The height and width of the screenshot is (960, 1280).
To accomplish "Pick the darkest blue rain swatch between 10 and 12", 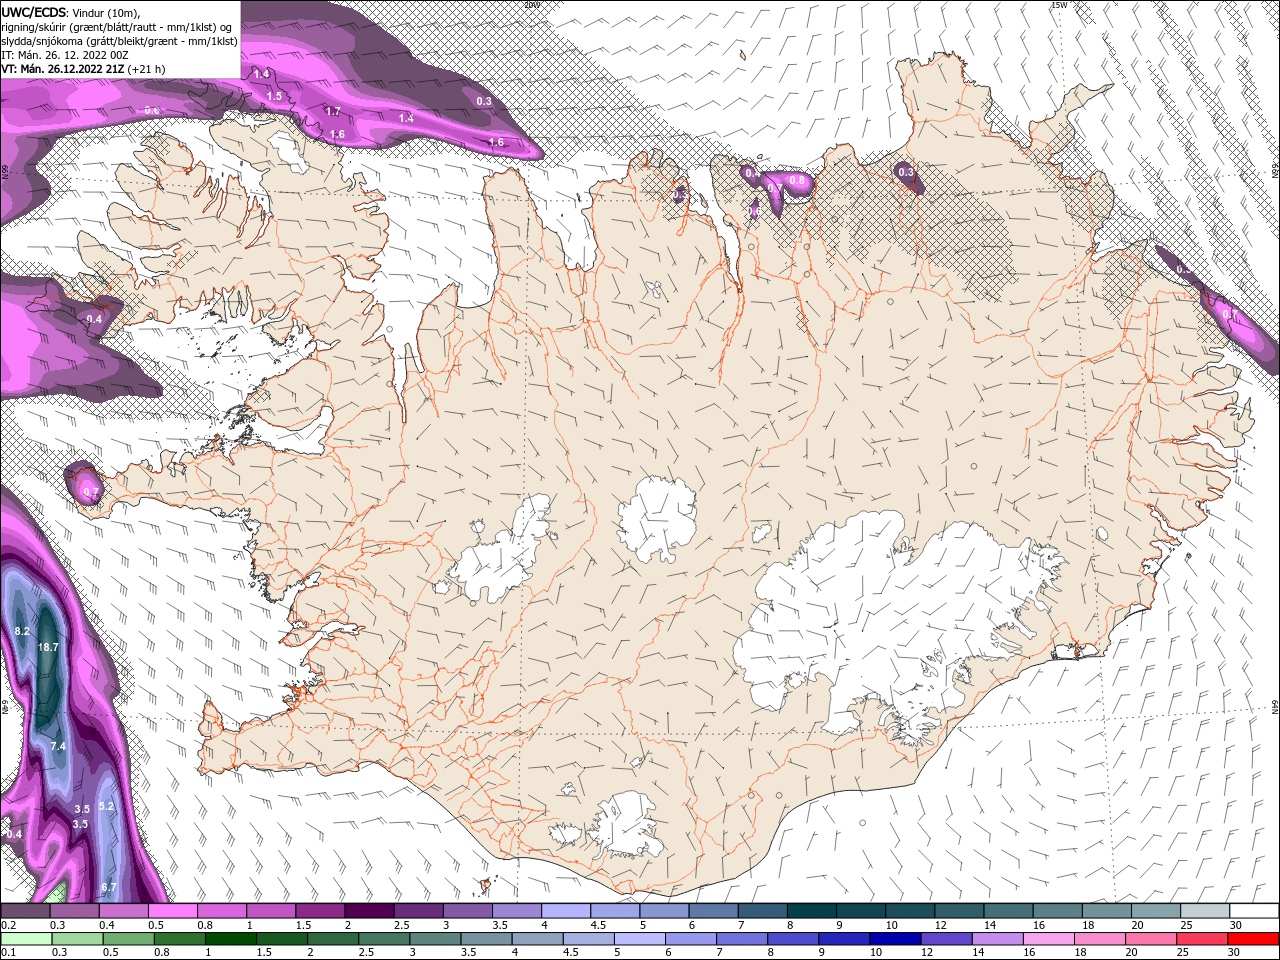I will click(x=896, y=938).
